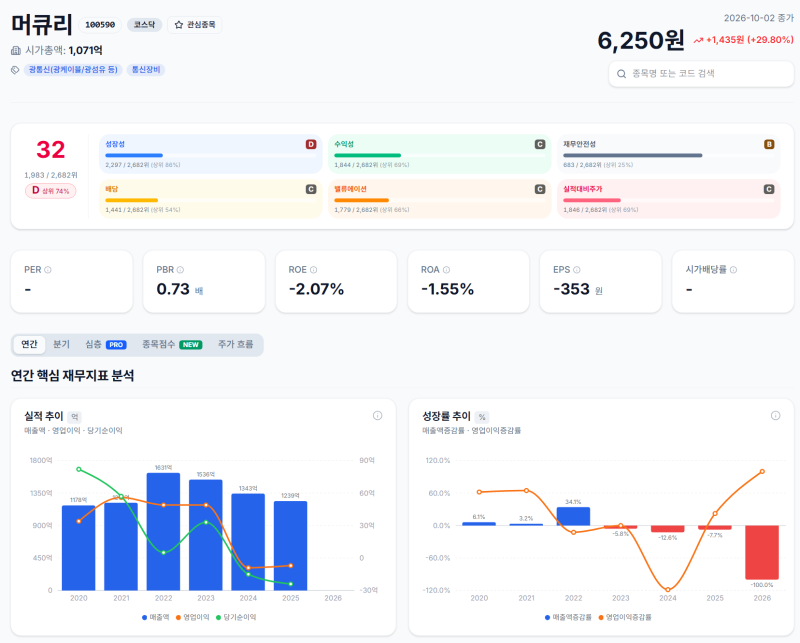The width and height of the screenshot is (800, 643).
Task: Toggle 당기순이익 legend series
Action: click(236, 617)
